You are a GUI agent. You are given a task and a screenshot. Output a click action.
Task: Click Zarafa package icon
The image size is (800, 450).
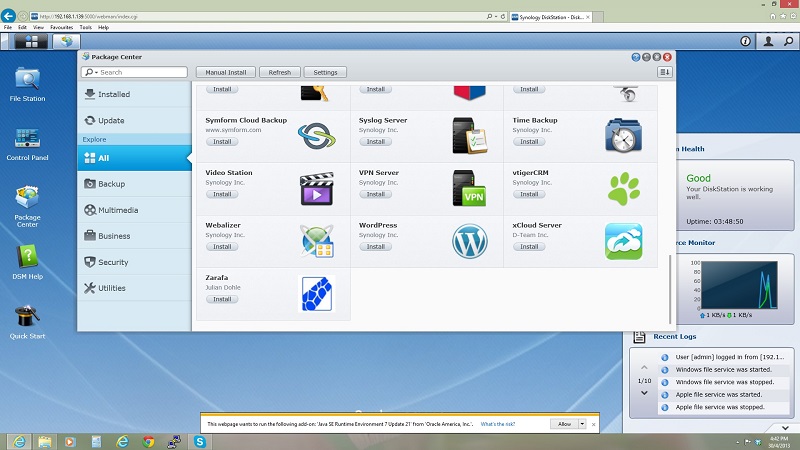(316, 293)
